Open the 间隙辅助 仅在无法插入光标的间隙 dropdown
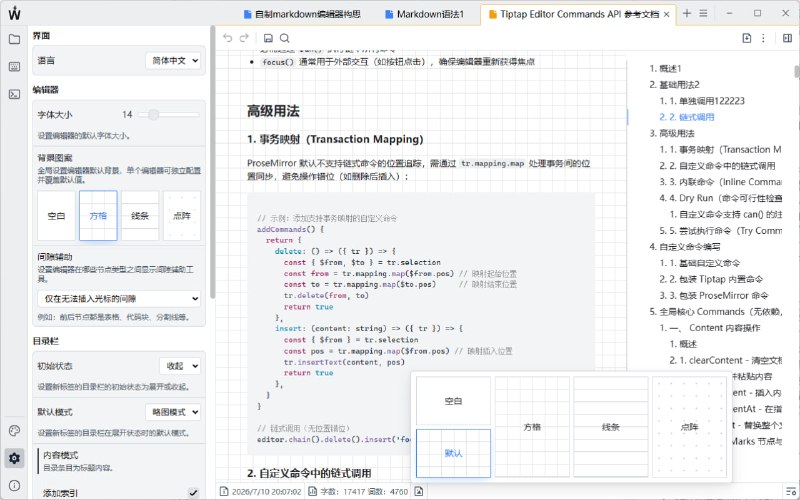Viewport: 800px width, 500px height. [119, 298]
